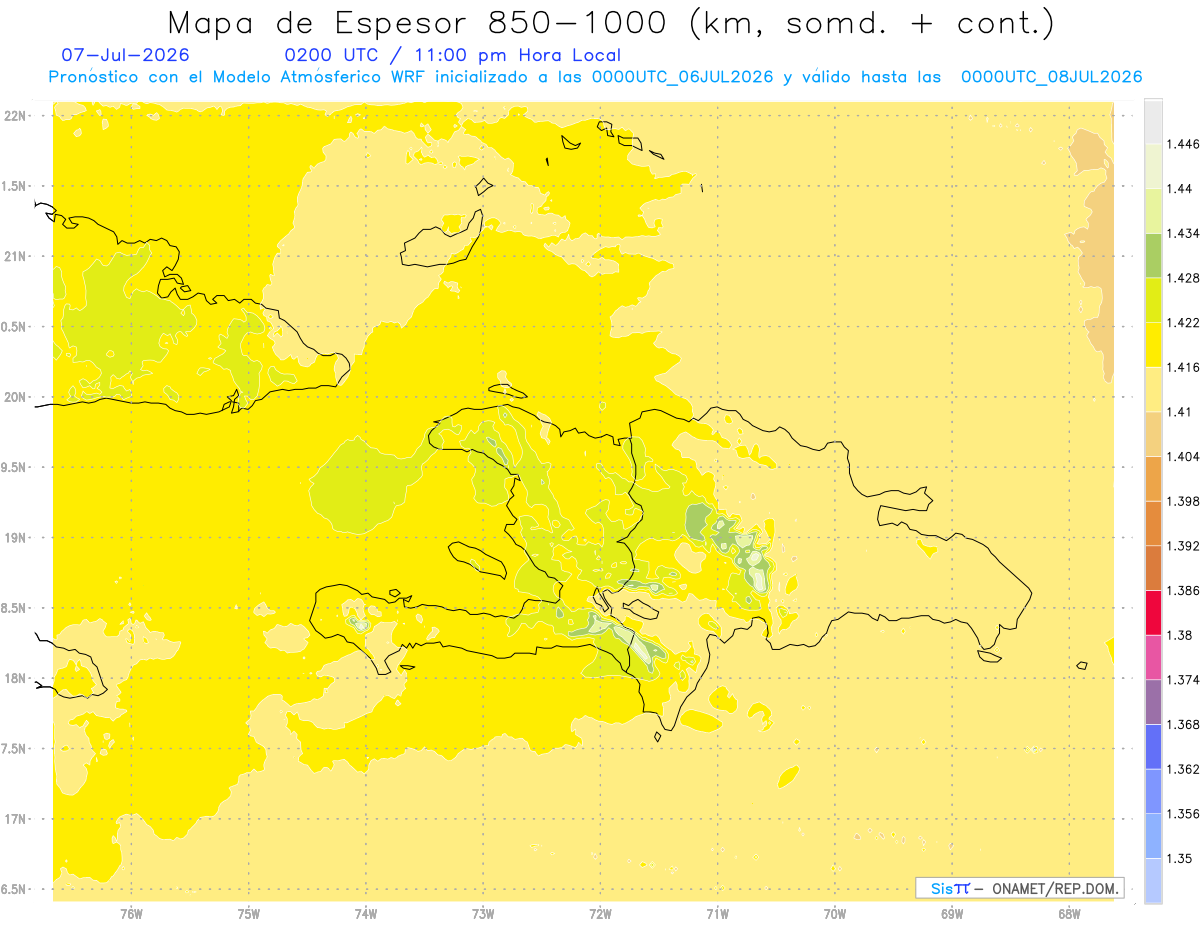Select latitude label "19N"

point(14,538)
